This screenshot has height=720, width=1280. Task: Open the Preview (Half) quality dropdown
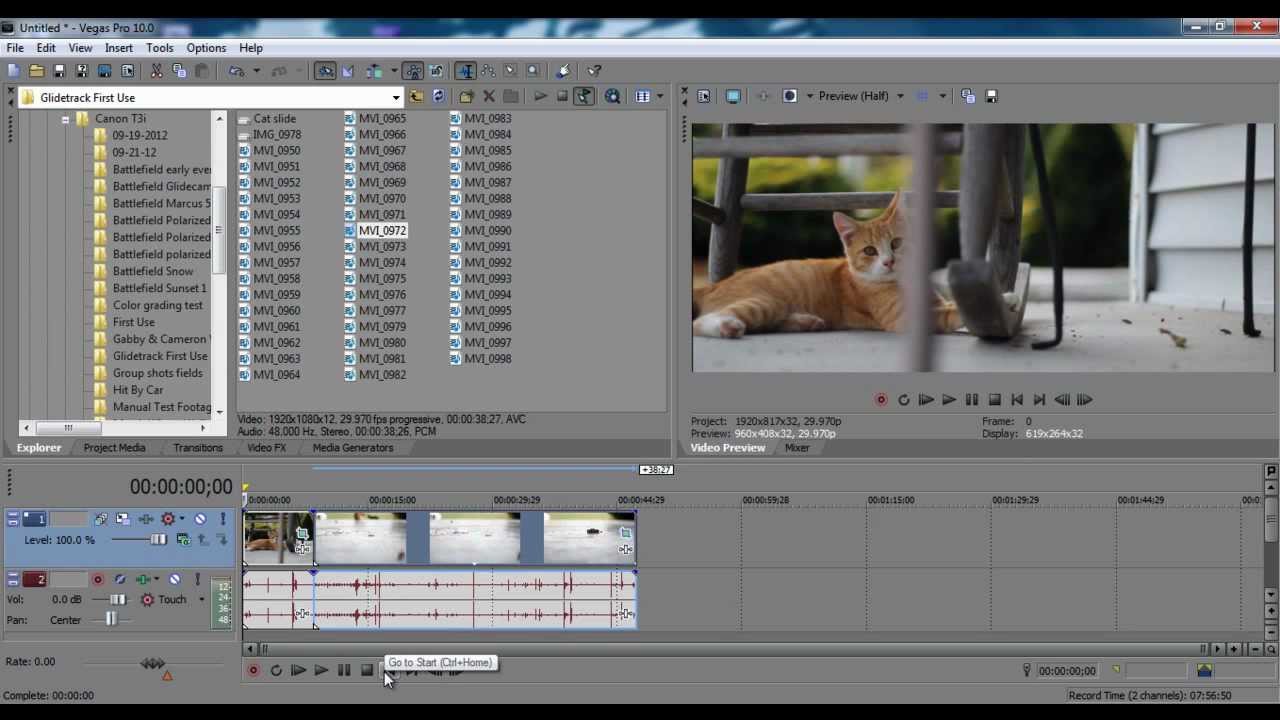click(x=861, y=96)
